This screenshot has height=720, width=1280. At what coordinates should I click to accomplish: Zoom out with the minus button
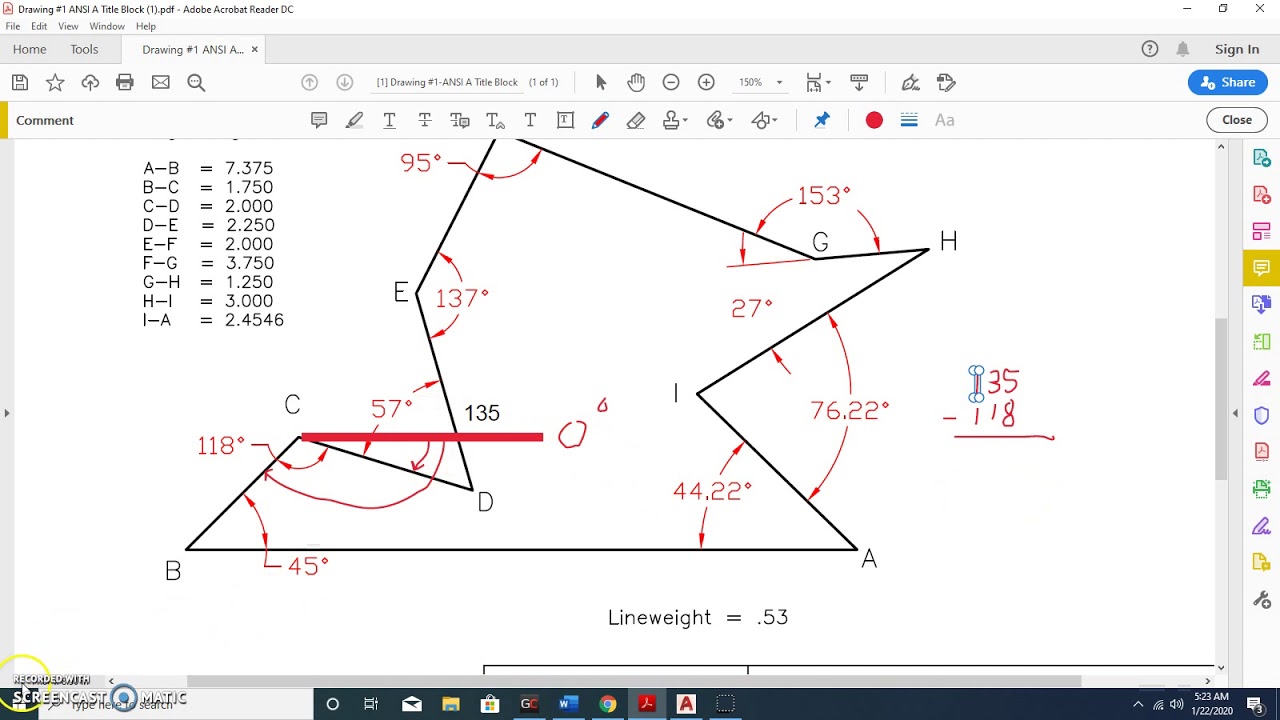[x=671, y=82]
